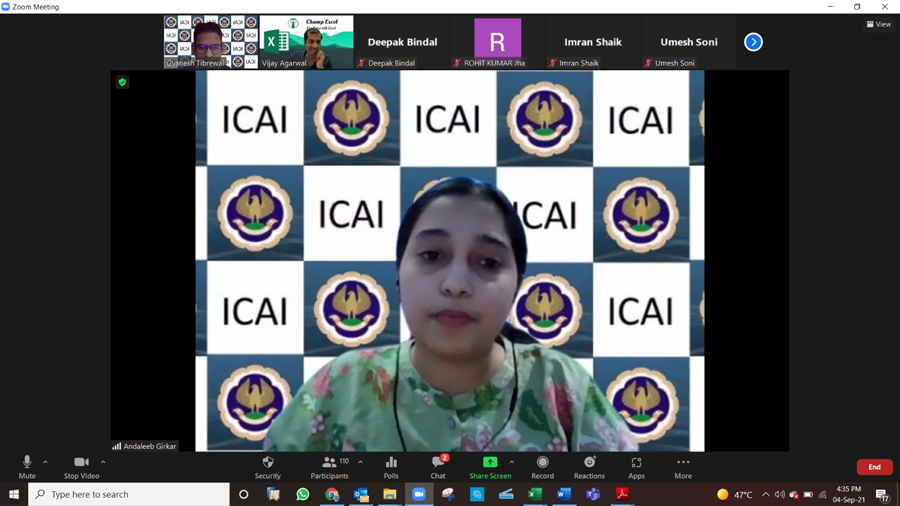Open audio options arrow beside Mute
Image resolution: width=900 pixels, height=506 pixels.
click(x=45, y=462)
